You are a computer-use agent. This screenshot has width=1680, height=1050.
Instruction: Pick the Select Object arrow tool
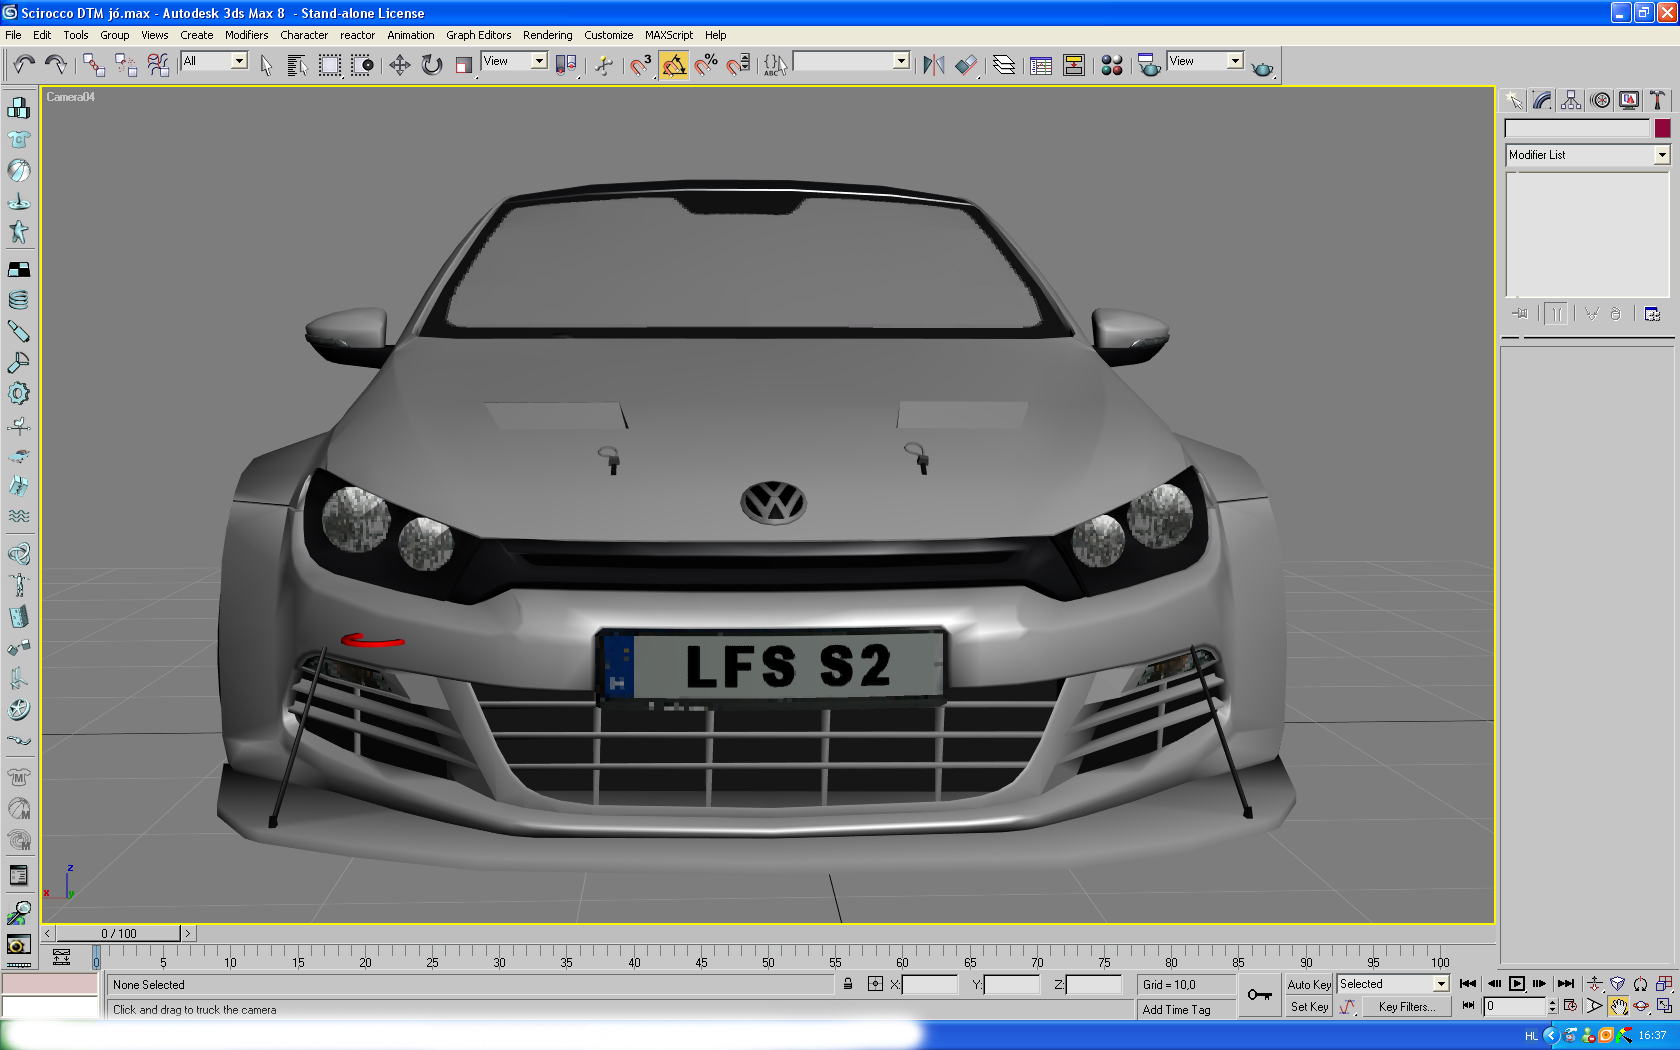(266, 65)
